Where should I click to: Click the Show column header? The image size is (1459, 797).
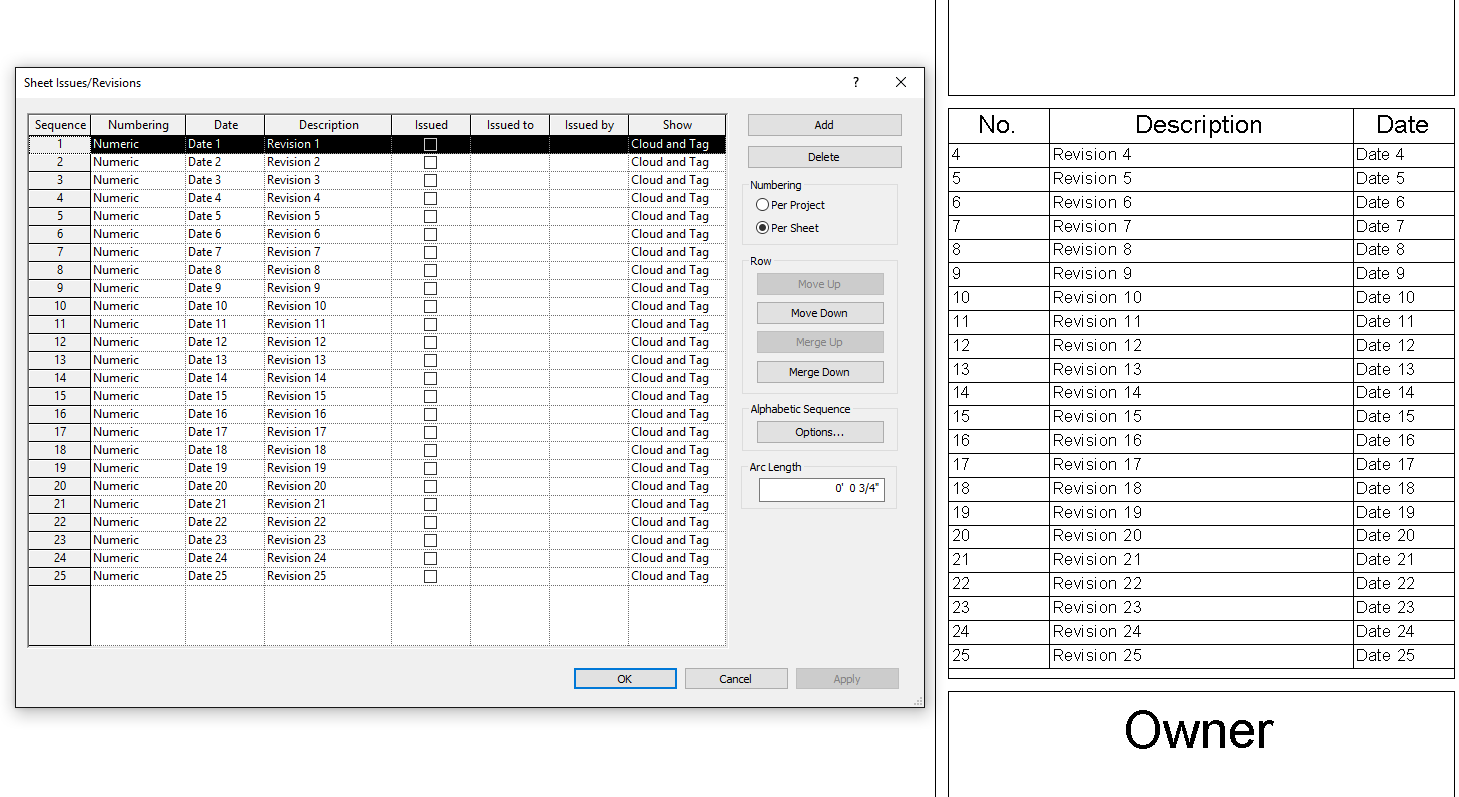pyautogui.click(x=677, y=125)
